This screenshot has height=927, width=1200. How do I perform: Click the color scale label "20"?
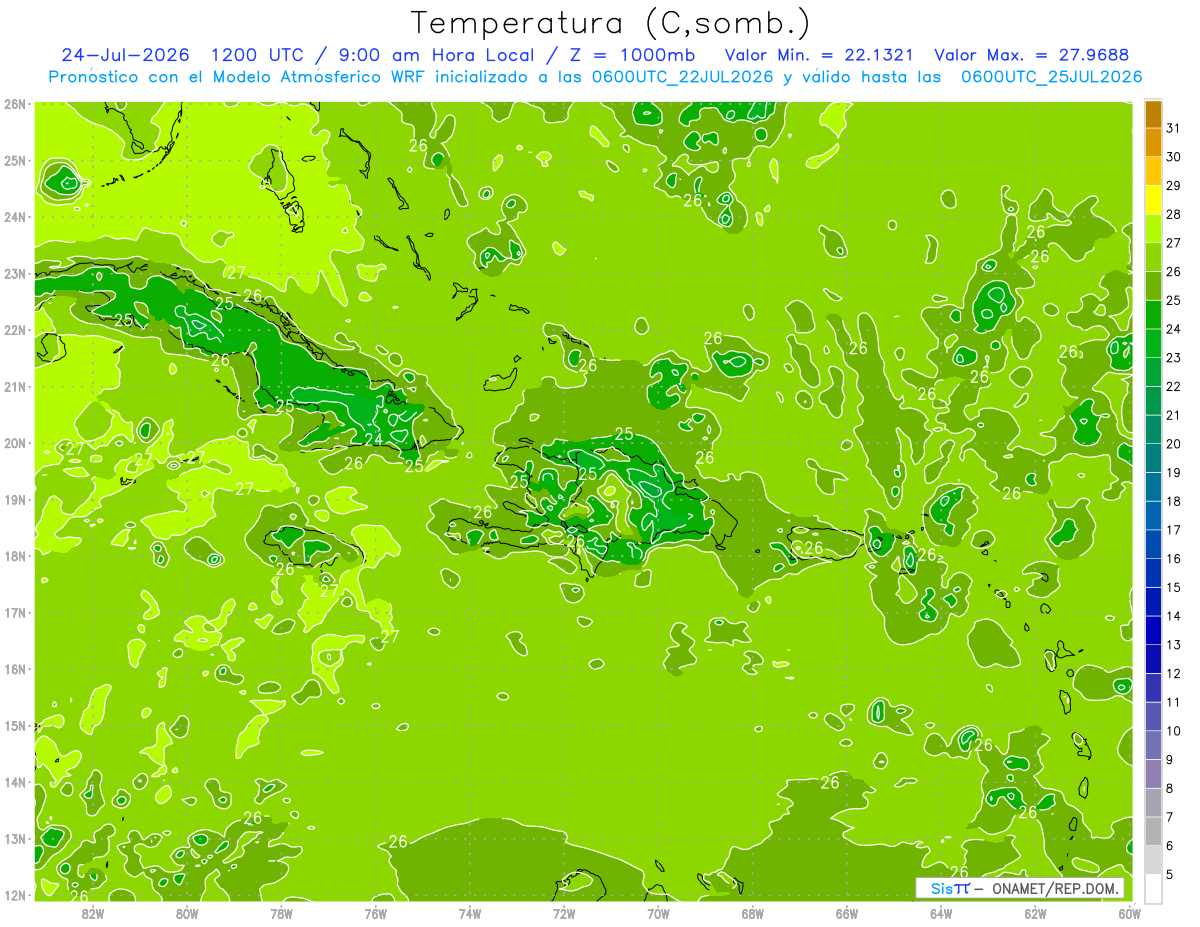(x=1173, y=444)
